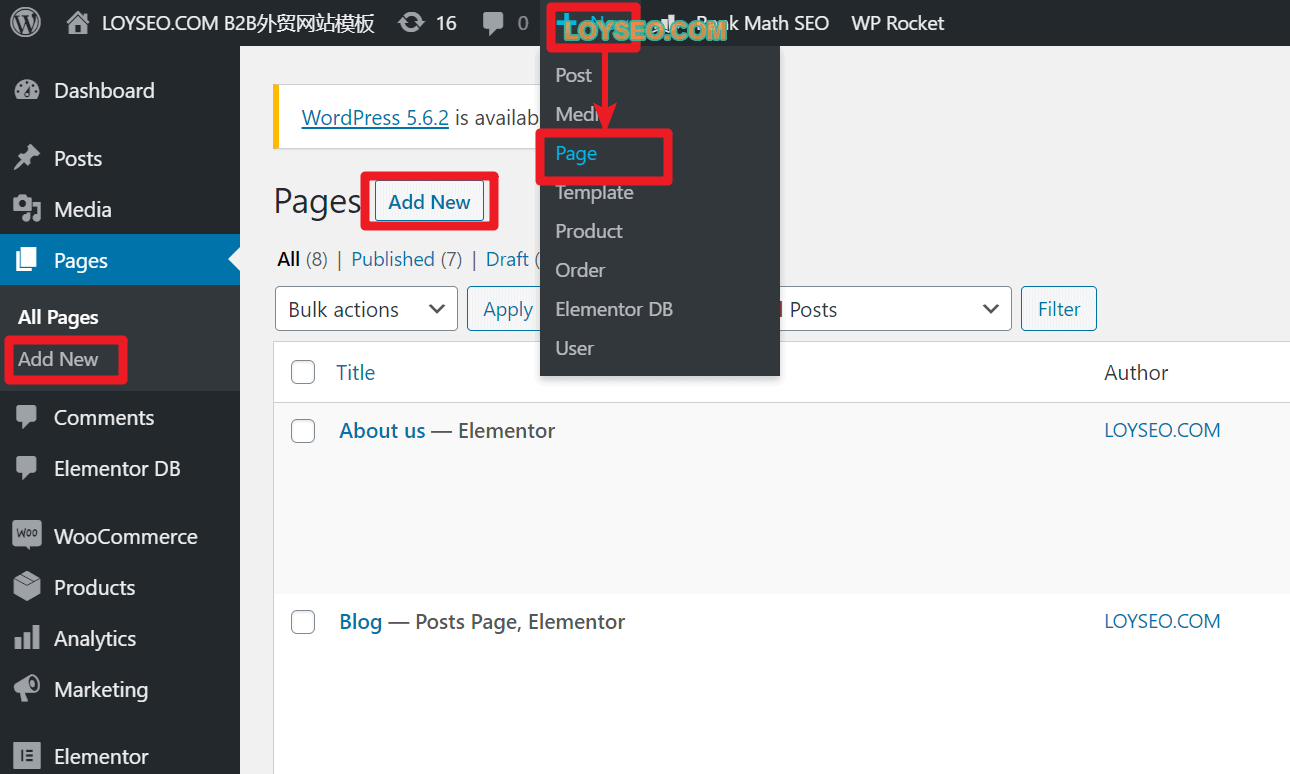Screen dimensions: 1290x774
Task: Open the Analytics sidebar item
Action: pos(120,638)
